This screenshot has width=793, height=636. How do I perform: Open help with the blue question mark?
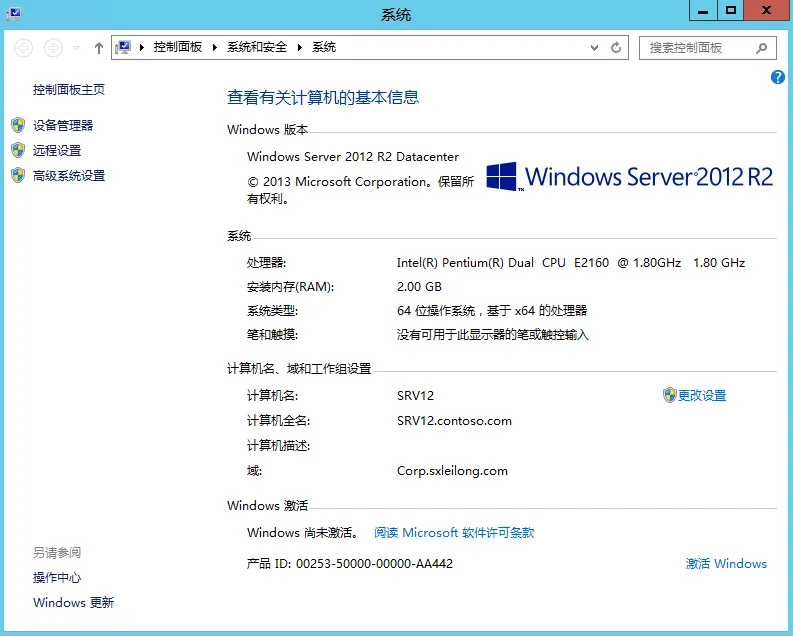coord(778,77)
